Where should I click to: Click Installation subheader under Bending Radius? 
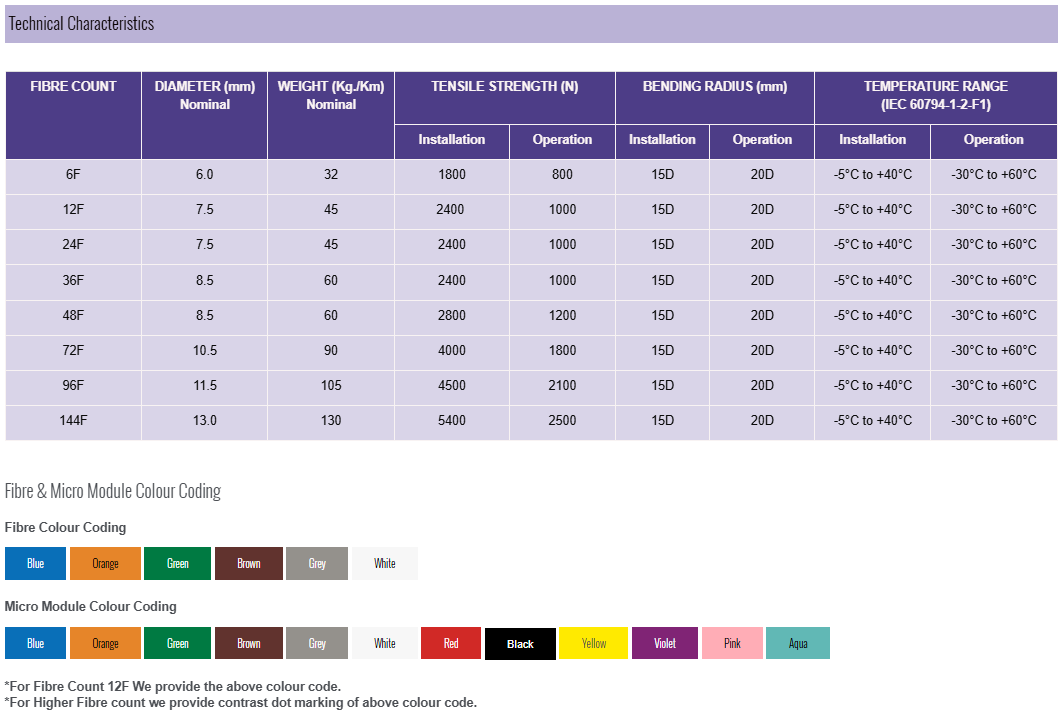[662, 142]
